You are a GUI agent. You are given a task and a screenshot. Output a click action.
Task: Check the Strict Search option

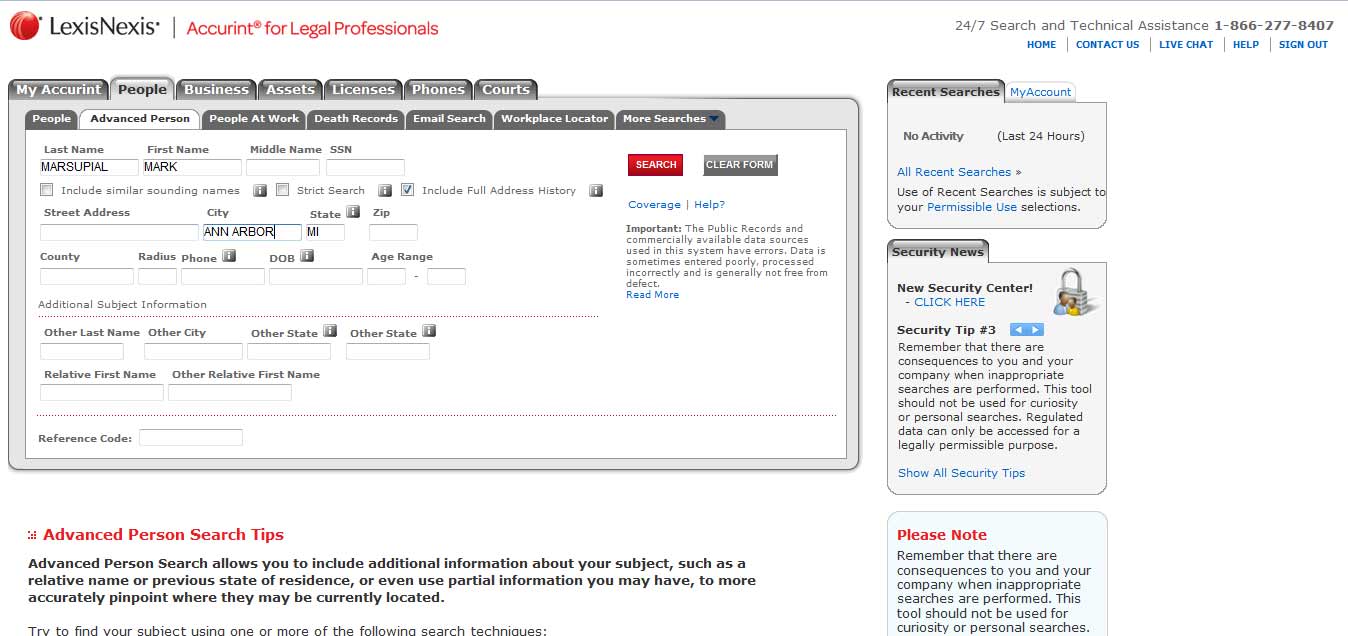coord(280,190)
